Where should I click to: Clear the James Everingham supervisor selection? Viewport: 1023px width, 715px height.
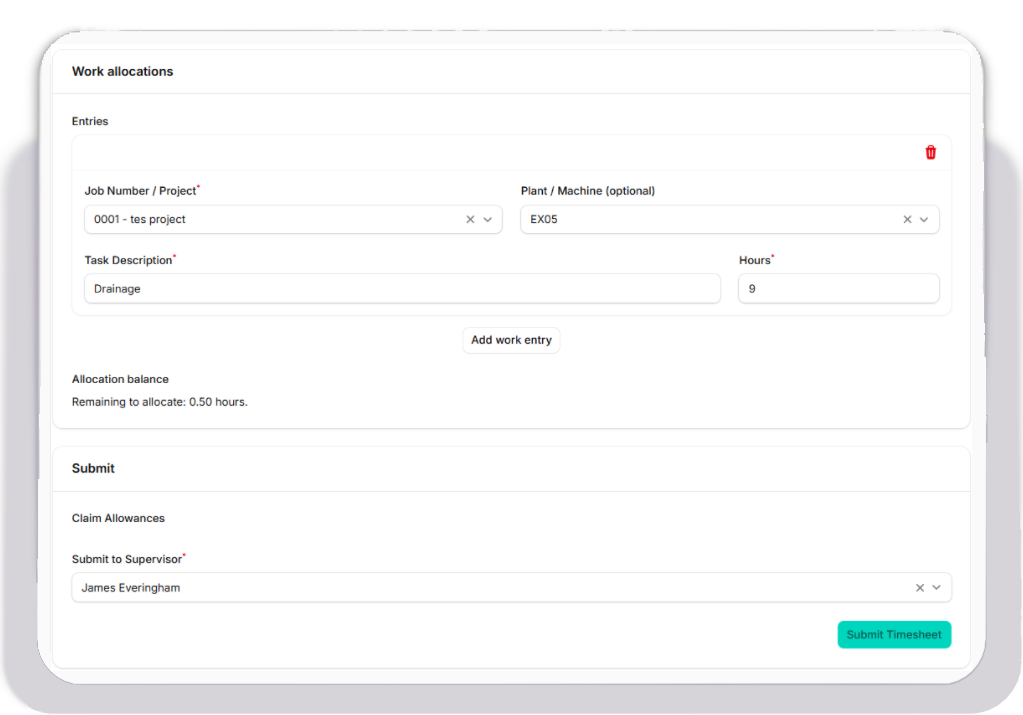[919, 588]
